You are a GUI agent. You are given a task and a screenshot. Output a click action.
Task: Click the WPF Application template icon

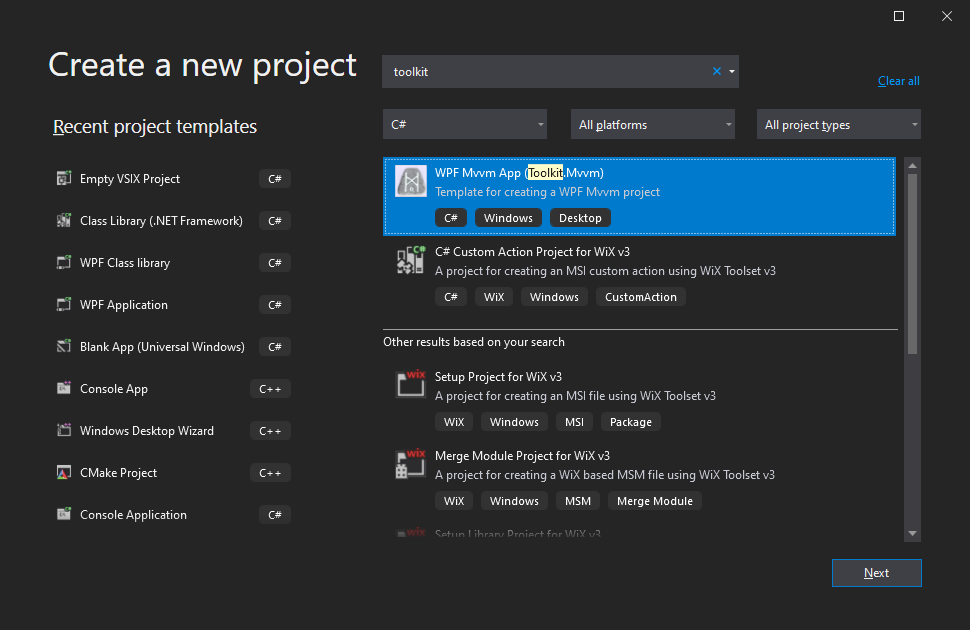pos(64,304)
